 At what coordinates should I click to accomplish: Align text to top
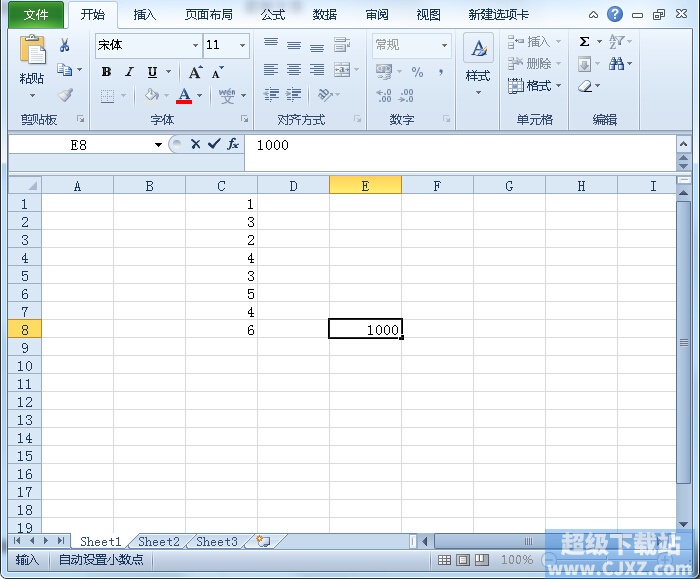271,44
